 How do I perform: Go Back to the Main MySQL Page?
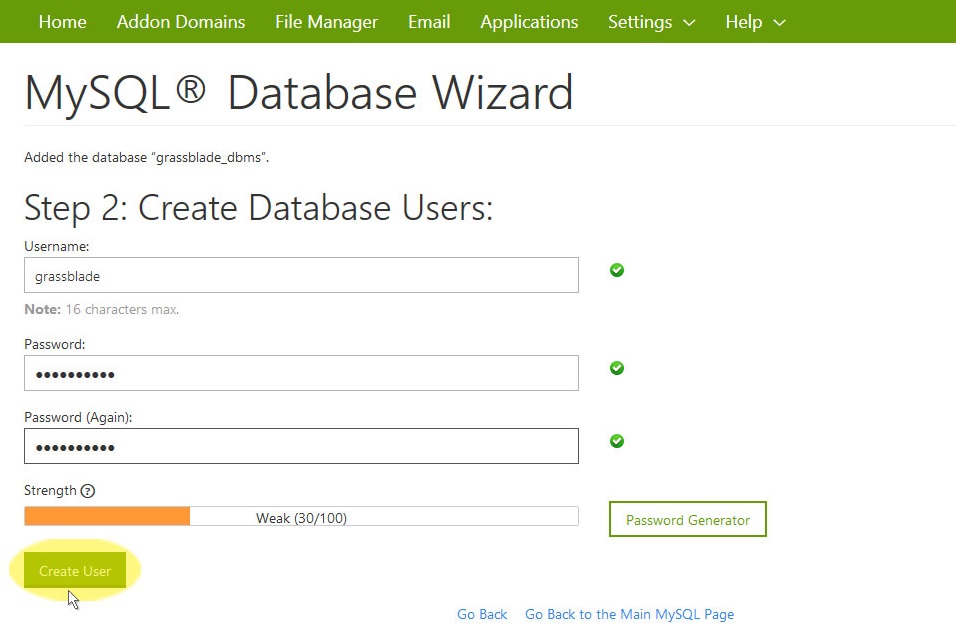pos(629,614)
